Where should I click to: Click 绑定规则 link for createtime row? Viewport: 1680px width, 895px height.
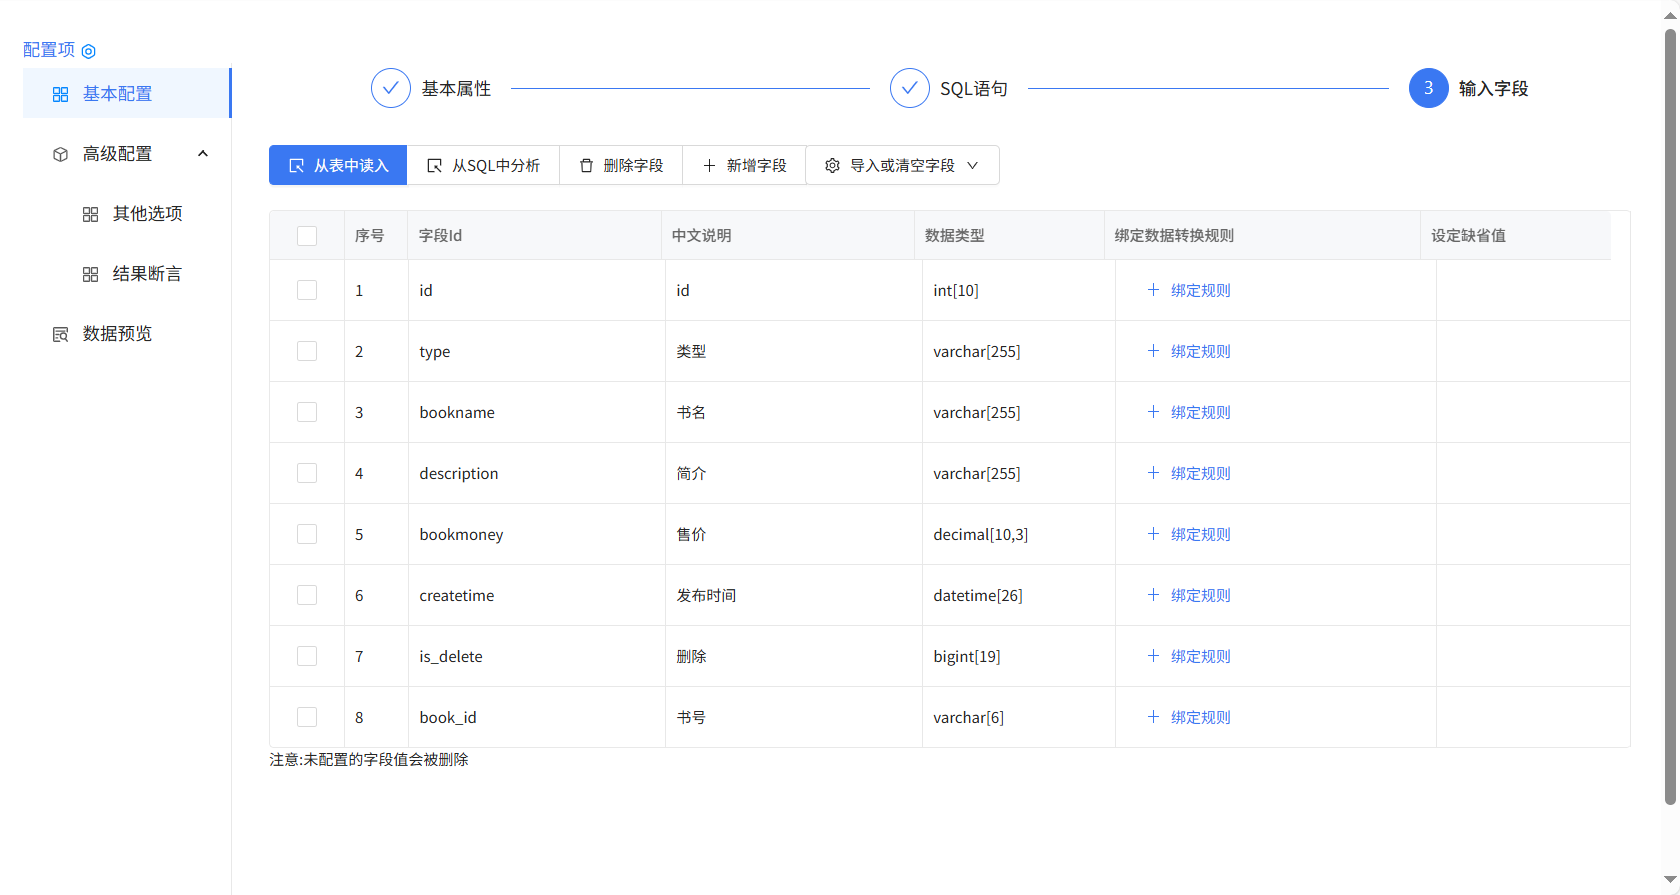(1201, 595)
